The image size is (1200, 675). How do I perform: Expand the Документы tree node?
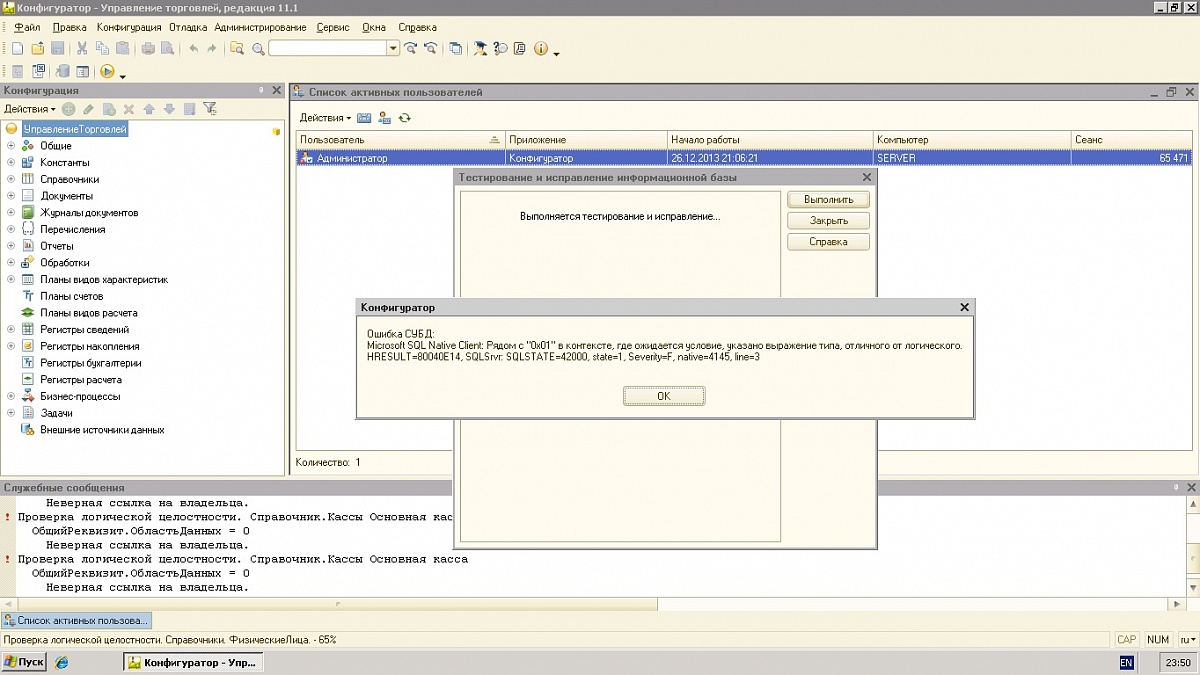[x=11, y=196]
